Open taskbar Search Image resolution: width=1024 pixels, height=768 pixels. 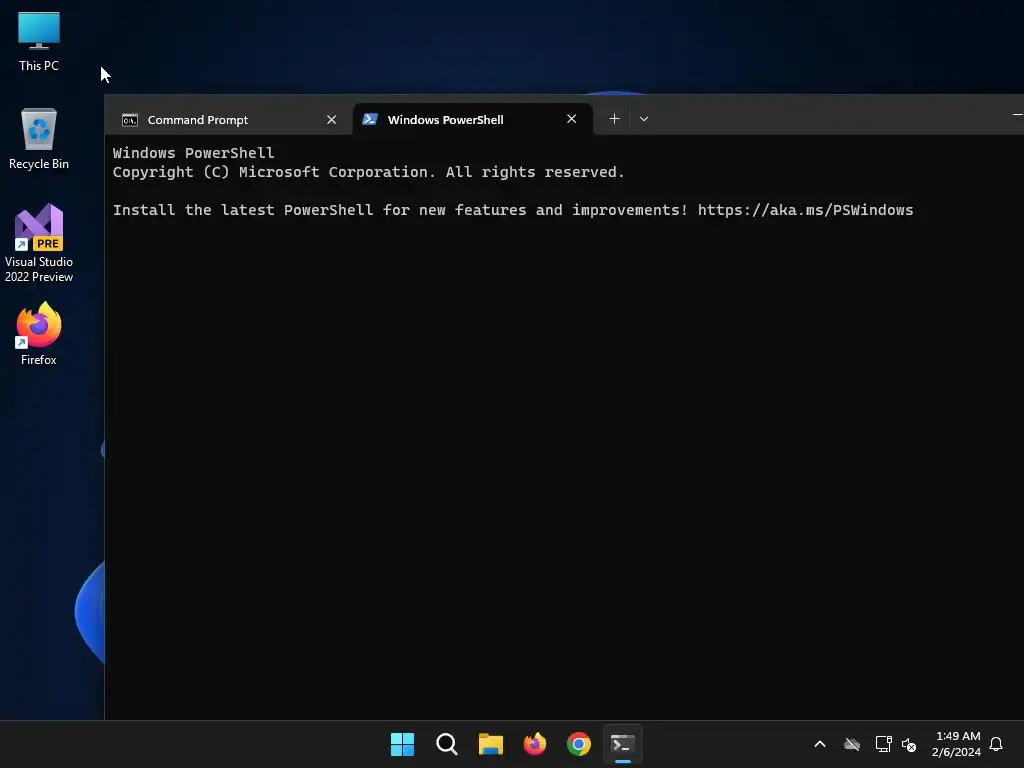point(447,744)
